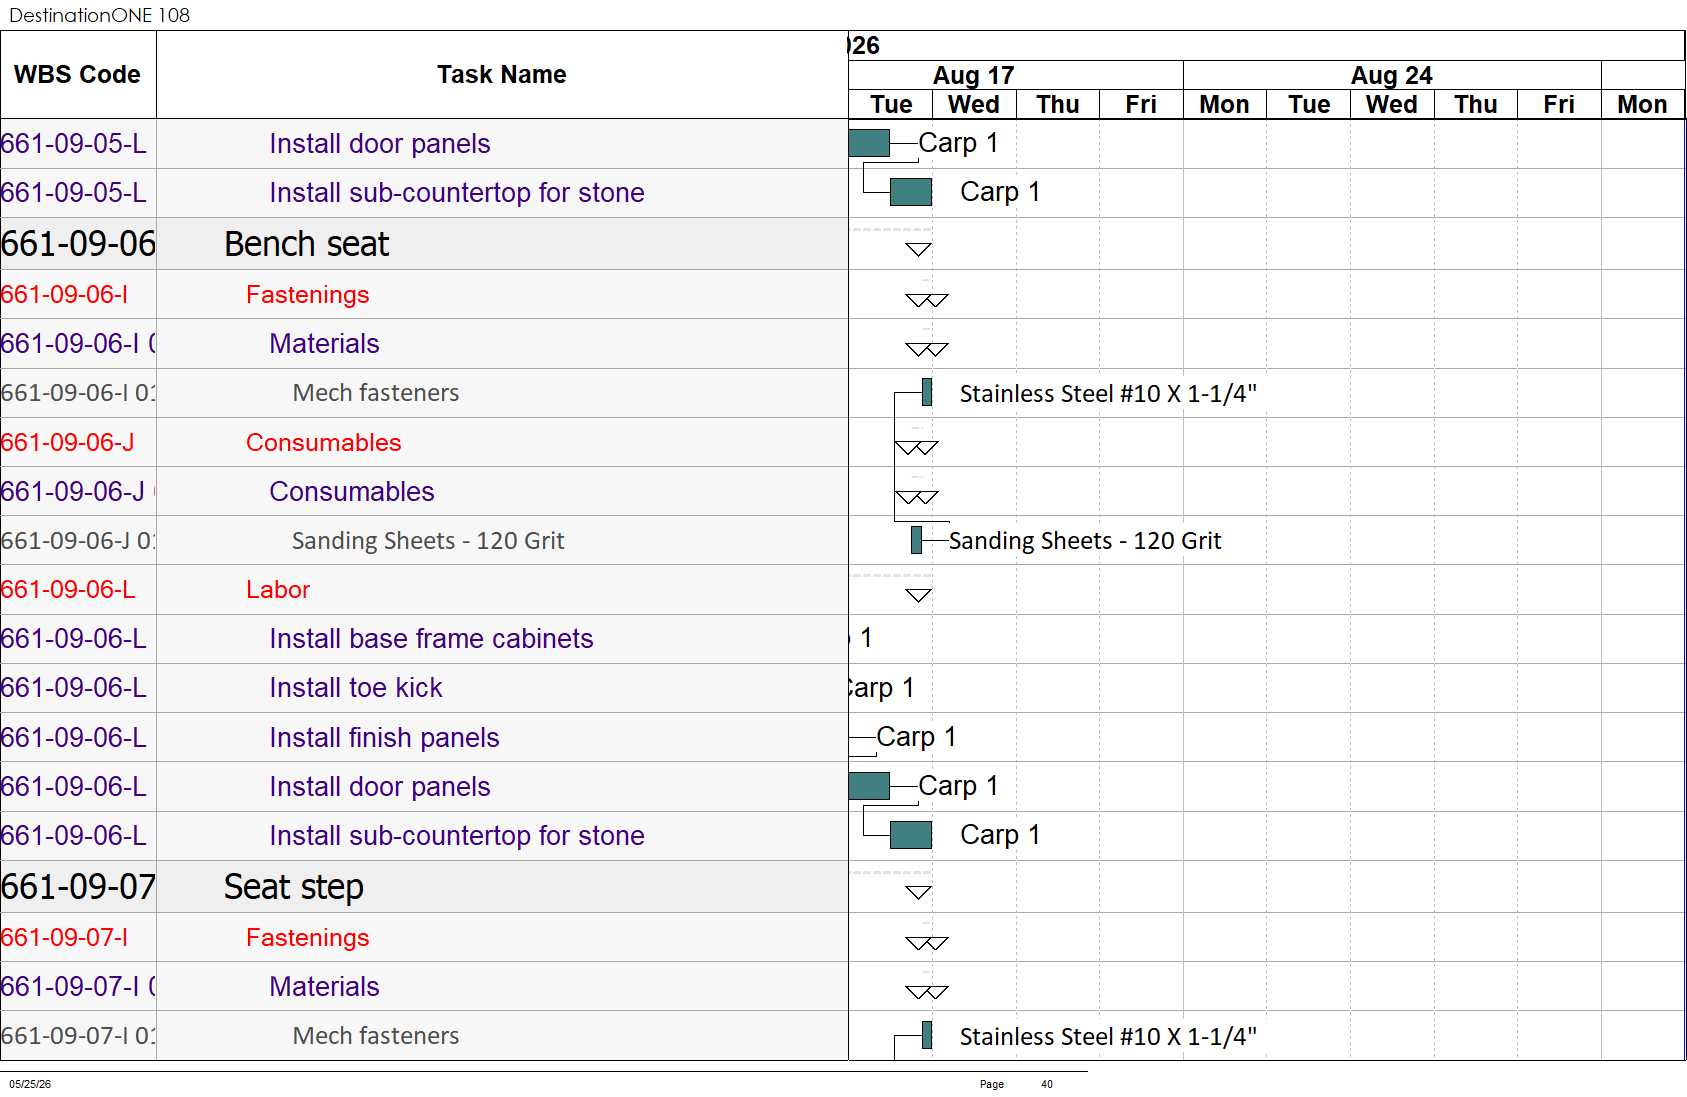
Task: Click the WBS Code column header
Action: point(78,75)
